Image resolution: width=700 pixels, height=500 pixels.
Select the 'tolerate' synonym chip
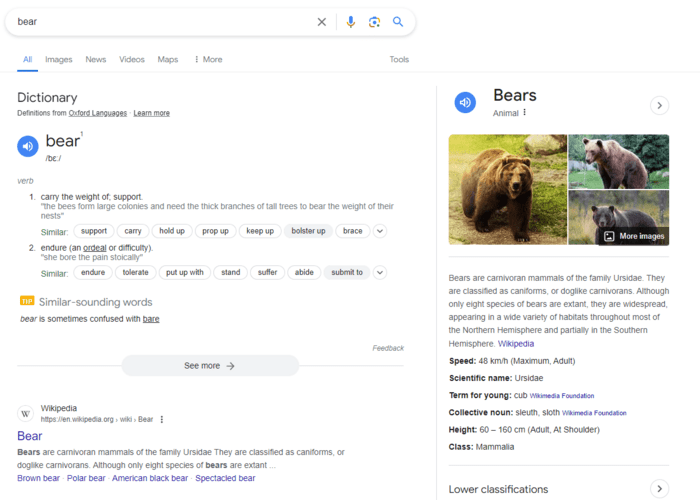[135, 272]
